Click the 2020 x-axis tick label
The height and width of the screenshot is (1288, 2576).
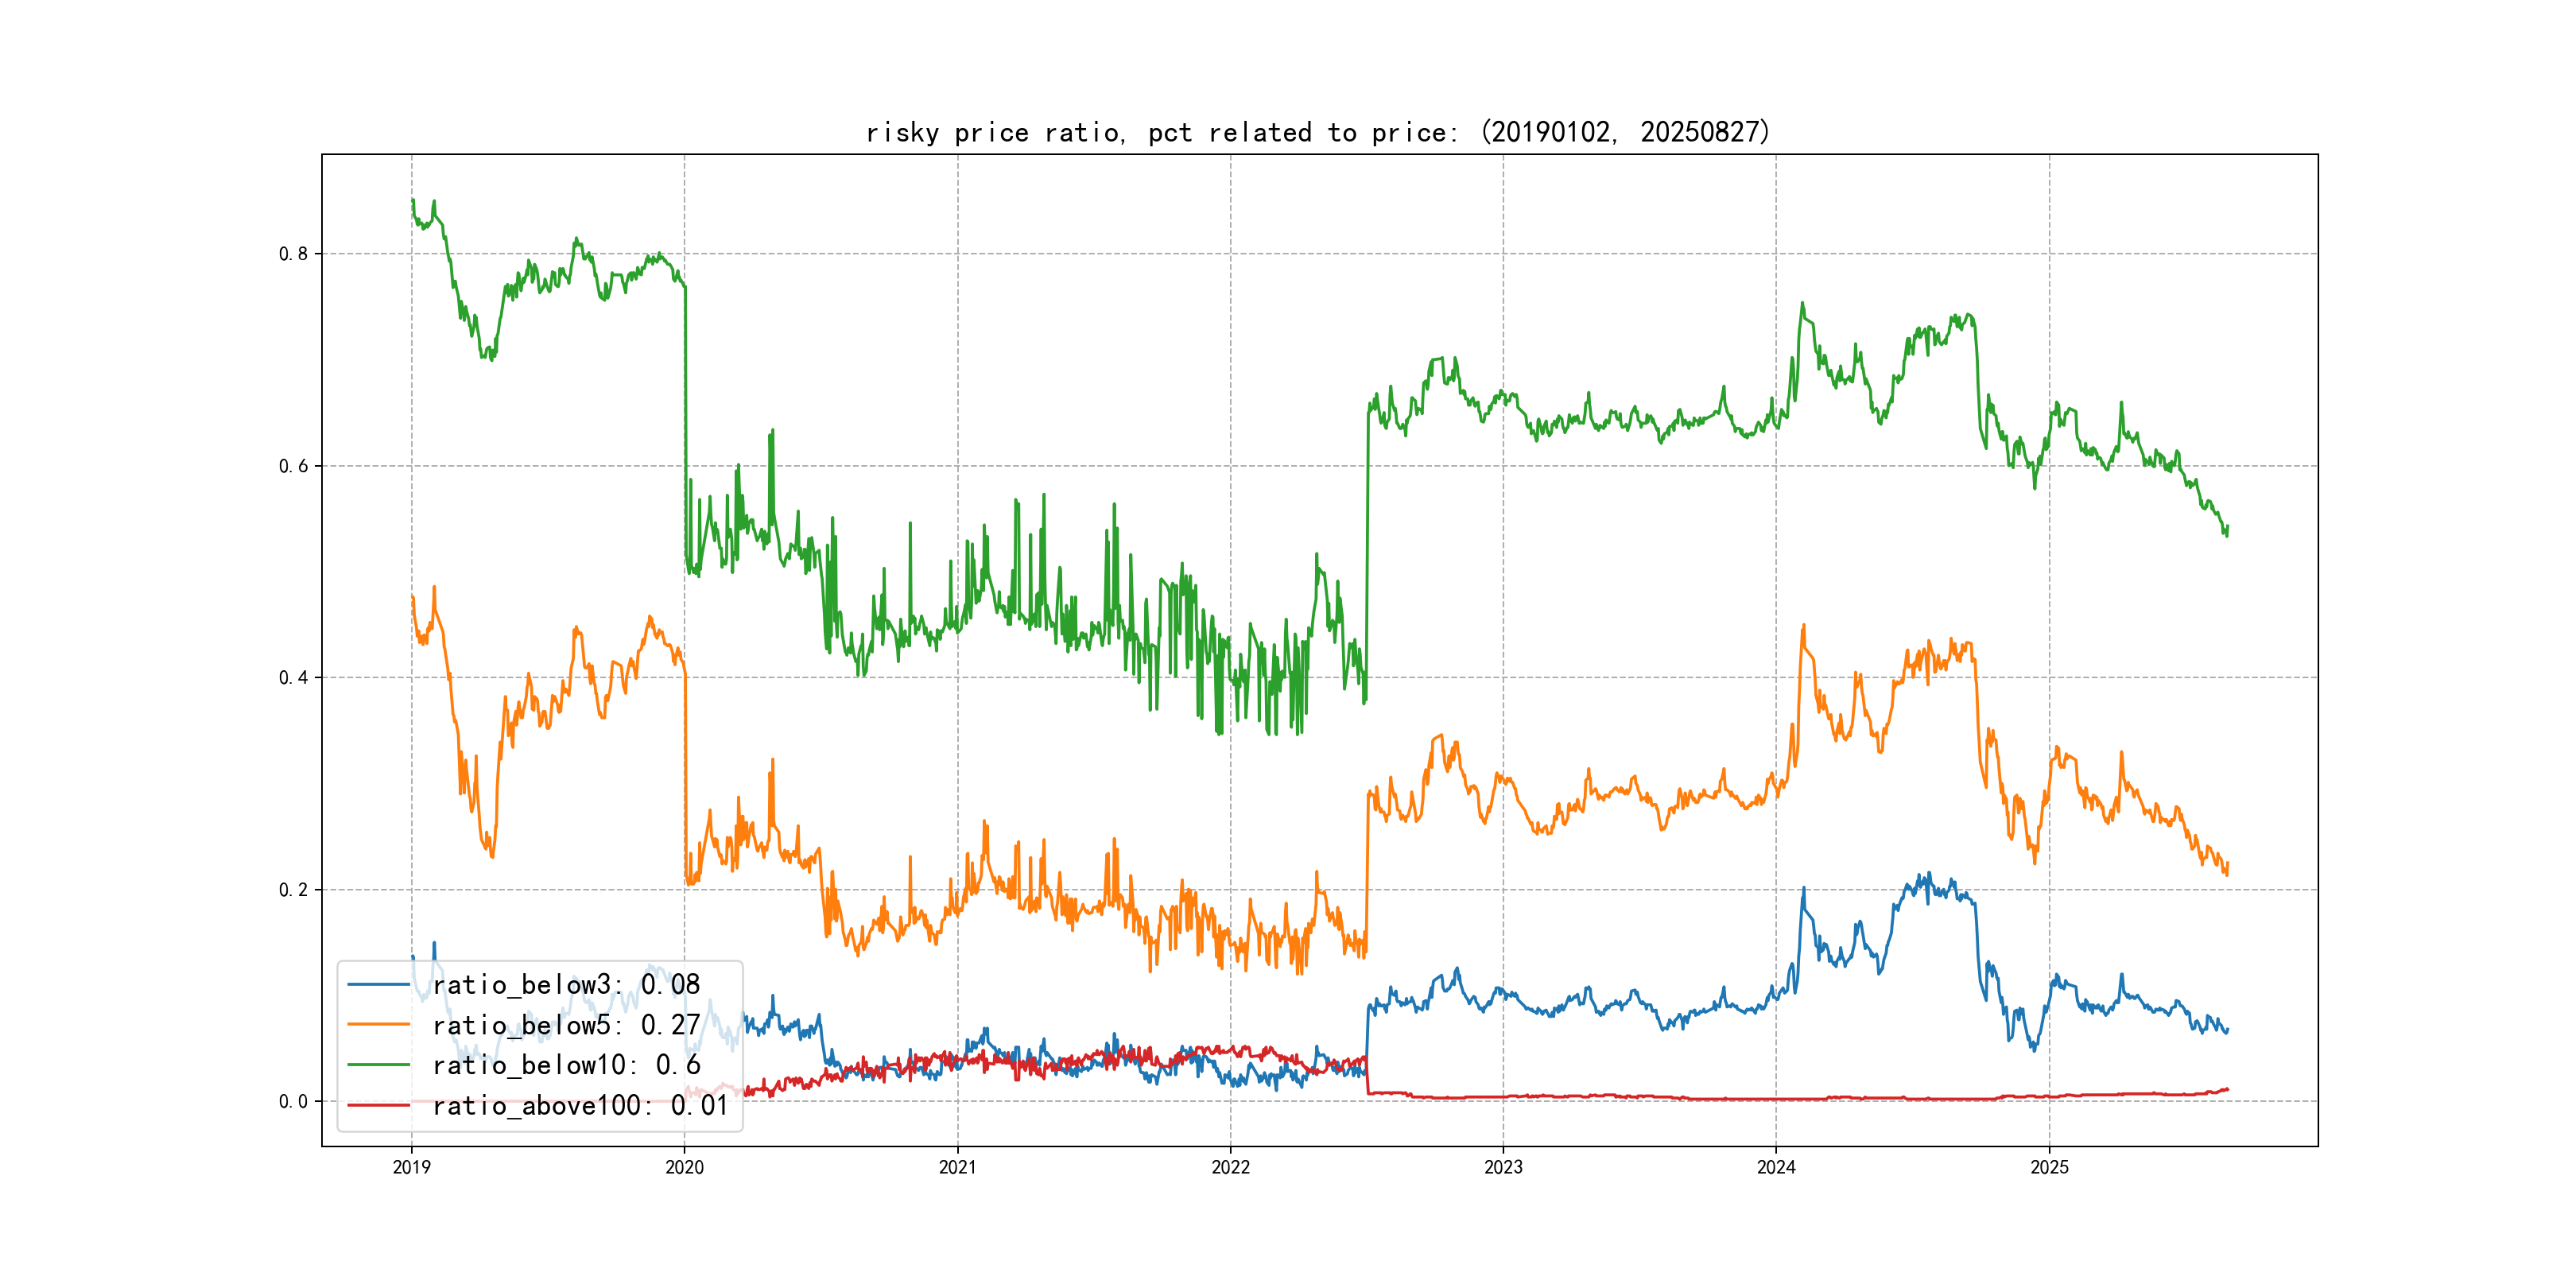click(x=684, y=1167)
